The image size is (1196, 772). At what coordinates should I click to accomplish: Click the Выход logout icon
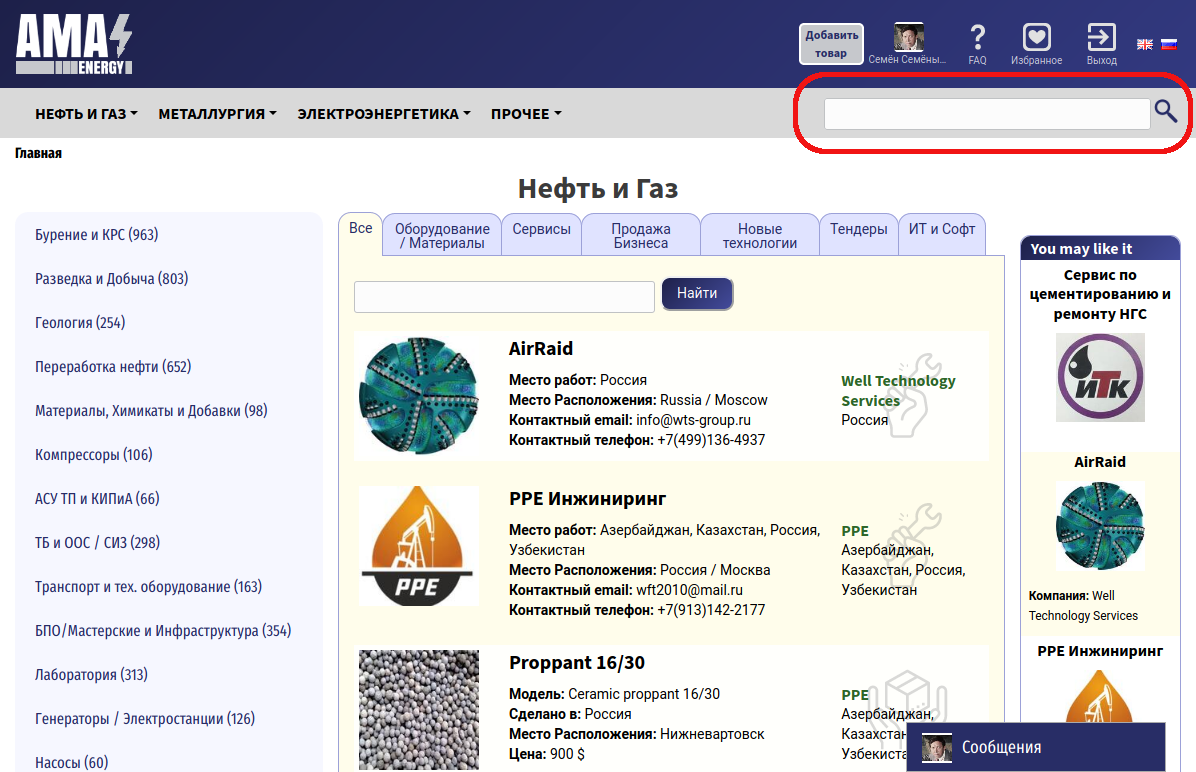(1101, 39)
